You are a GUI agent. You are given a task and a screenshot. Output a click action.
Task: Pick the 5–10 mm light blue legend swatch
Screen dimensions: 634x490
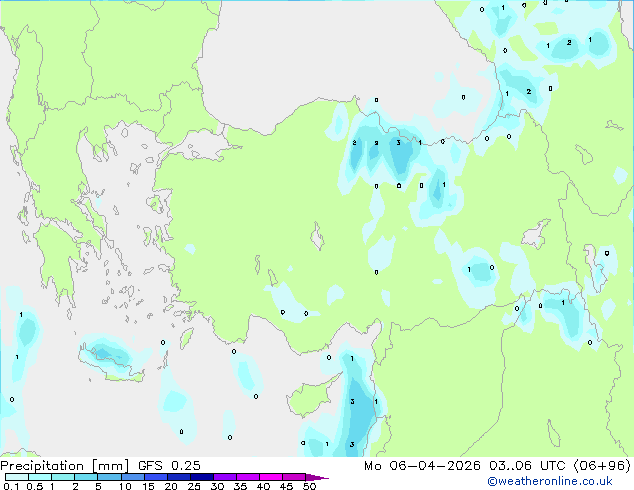point(109,477)
